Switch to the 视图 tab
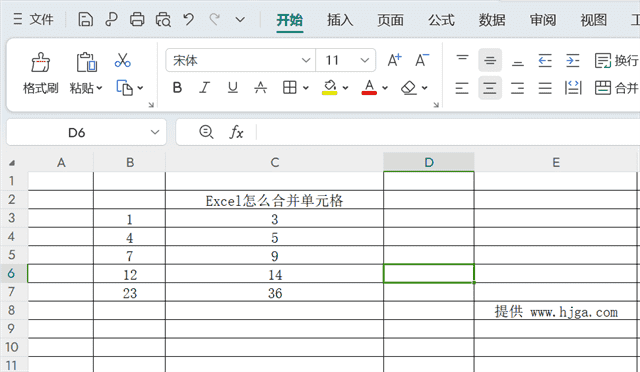Image resolution: width=640 pixels, height=372 pixels. 593,20
